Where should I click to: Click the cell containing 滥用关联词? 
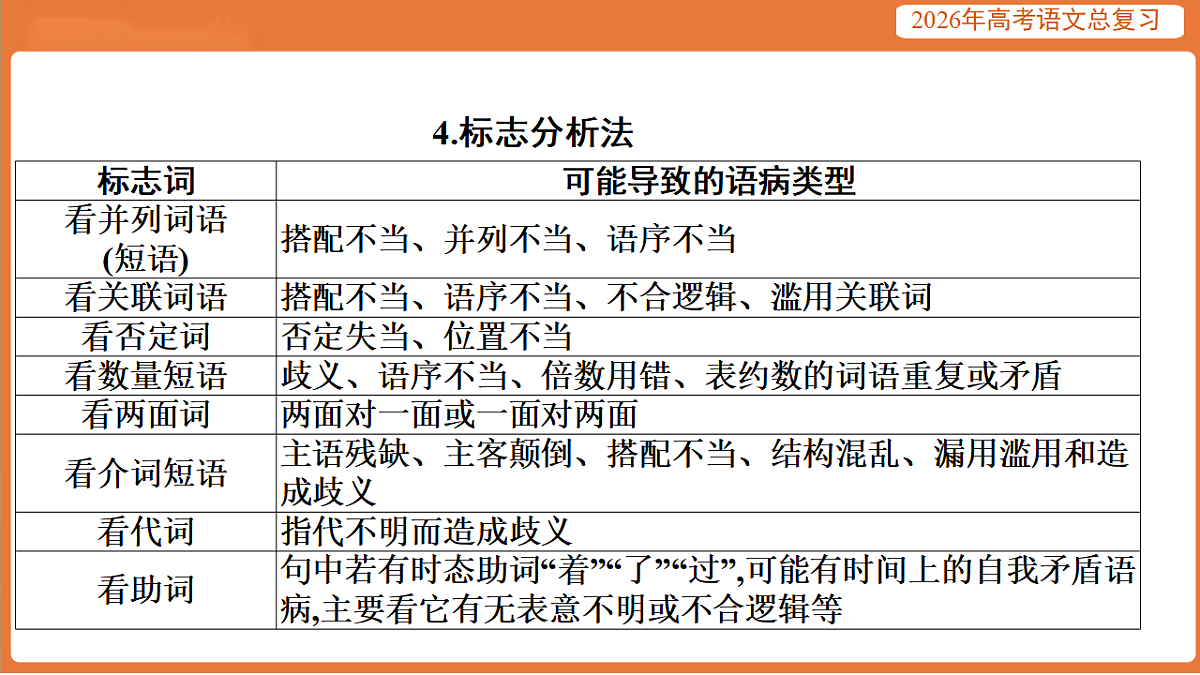pos(708,297)
